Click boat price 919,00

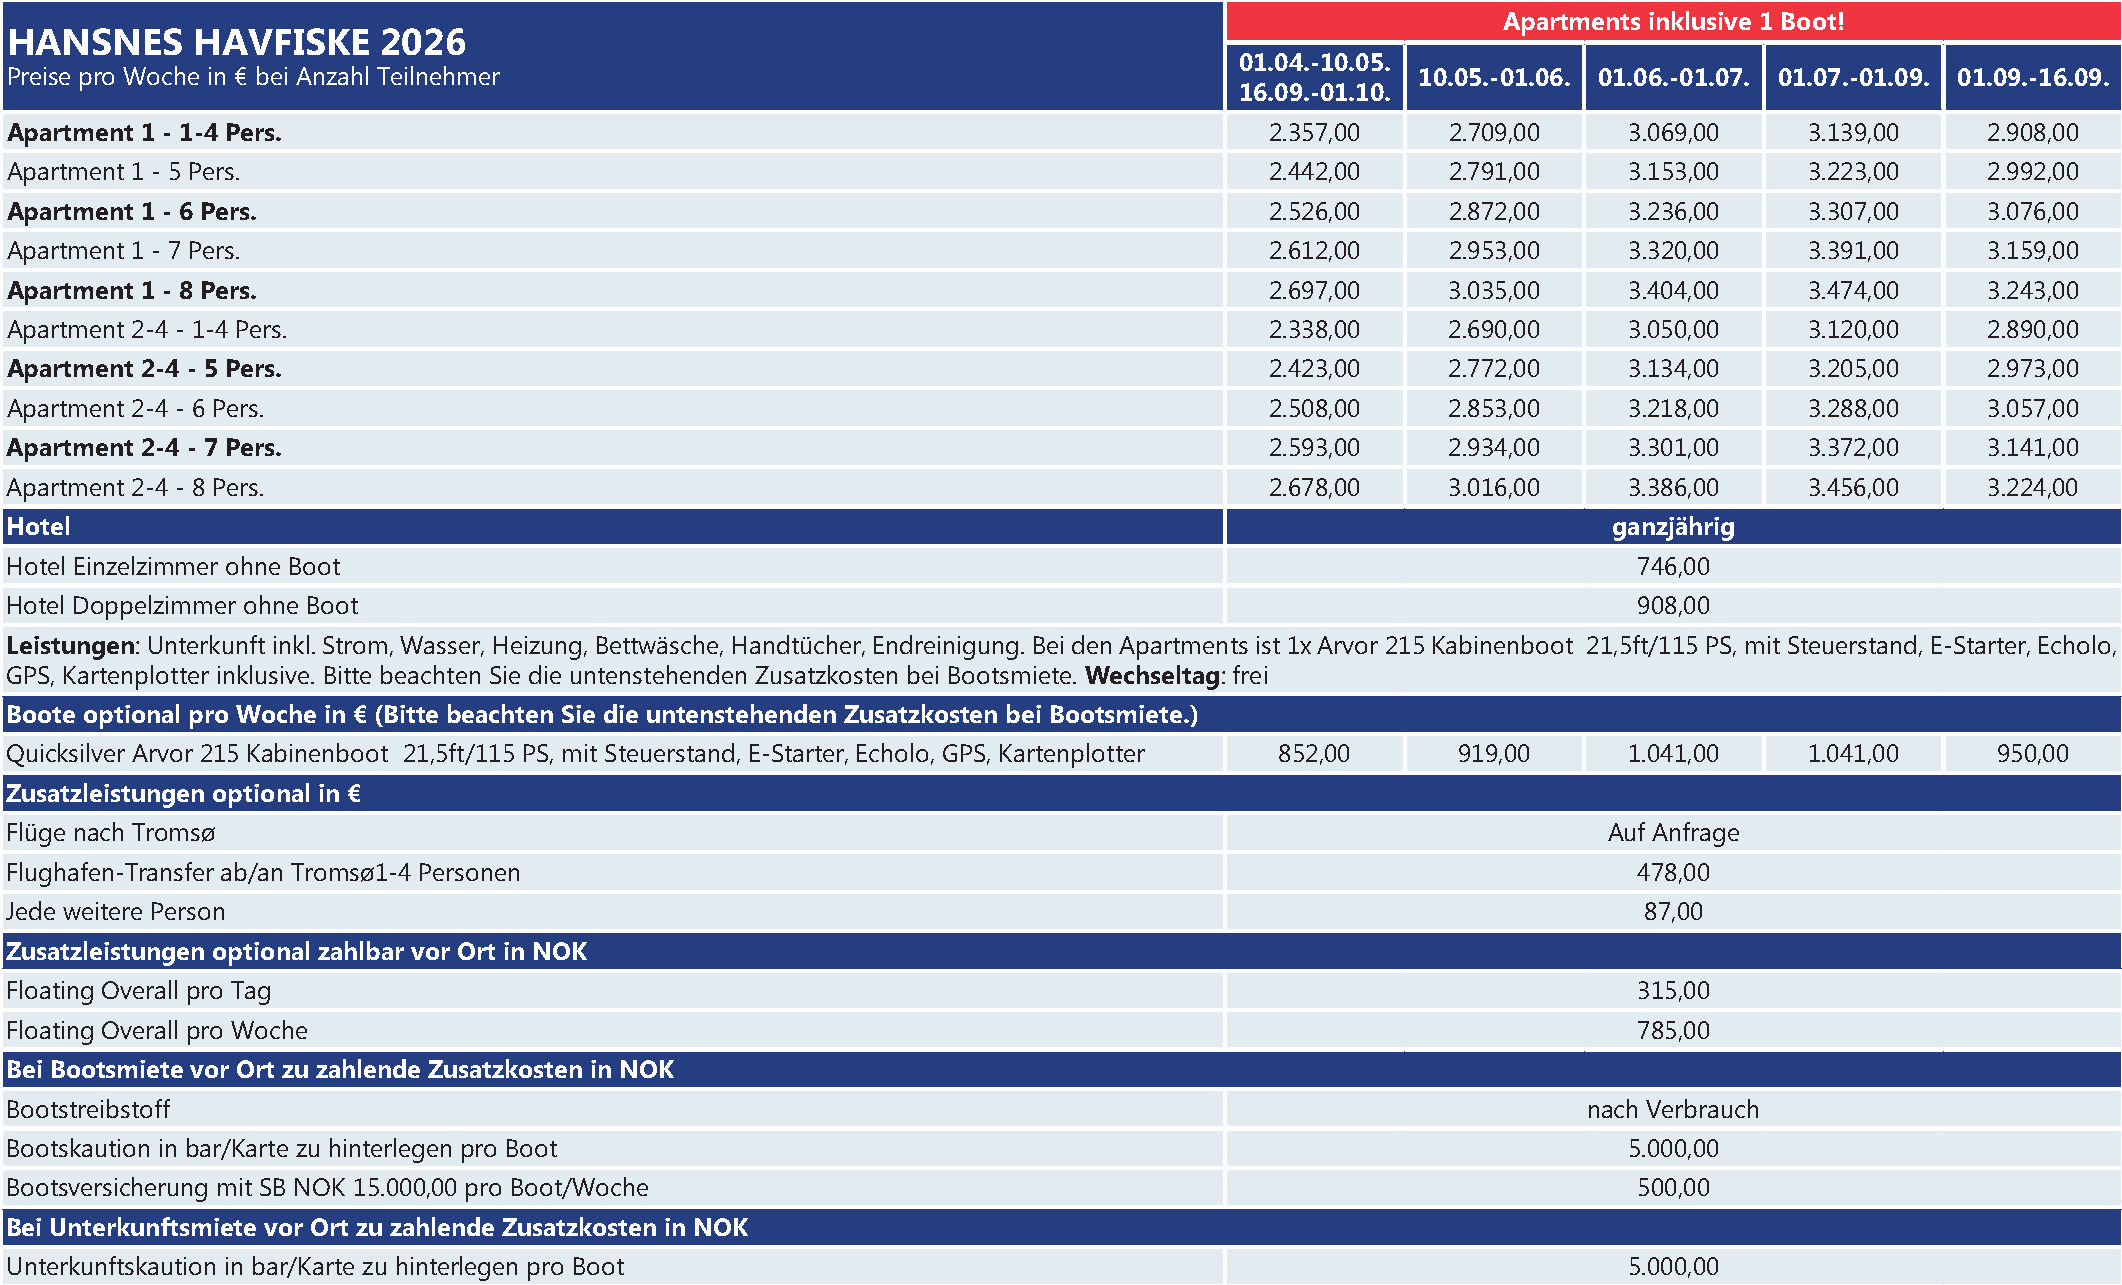click(x=1493, y=754)
